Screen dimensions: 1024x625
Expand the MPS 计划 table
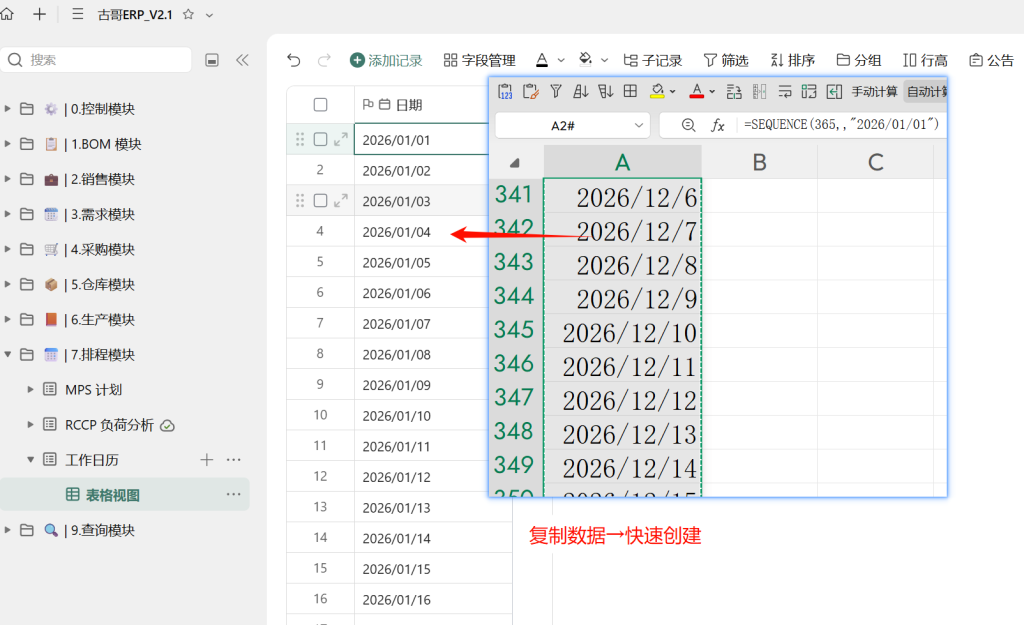[x=30, y=390]
